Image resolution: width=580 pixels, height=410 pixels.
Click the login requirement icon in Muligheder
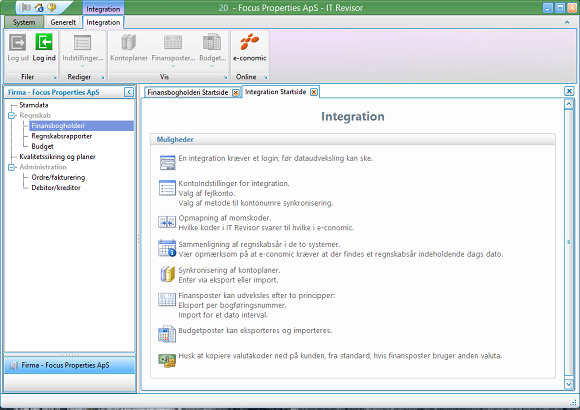click(167, 163)
